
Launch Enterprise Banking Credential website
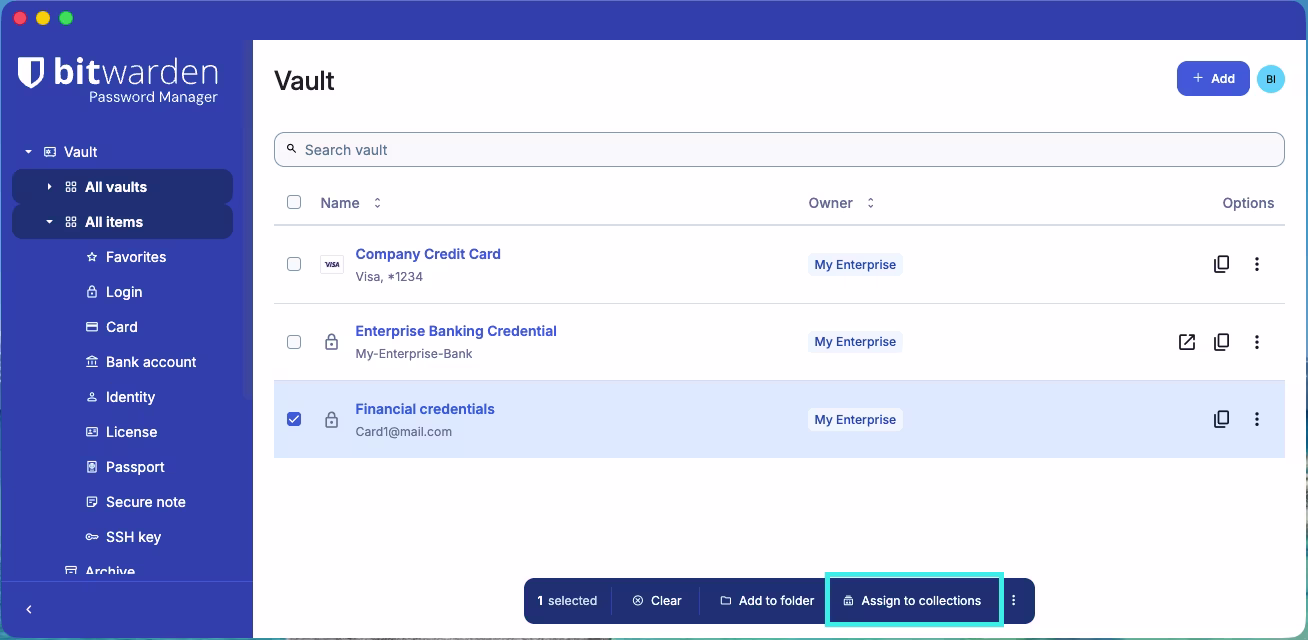point(1186,342)
